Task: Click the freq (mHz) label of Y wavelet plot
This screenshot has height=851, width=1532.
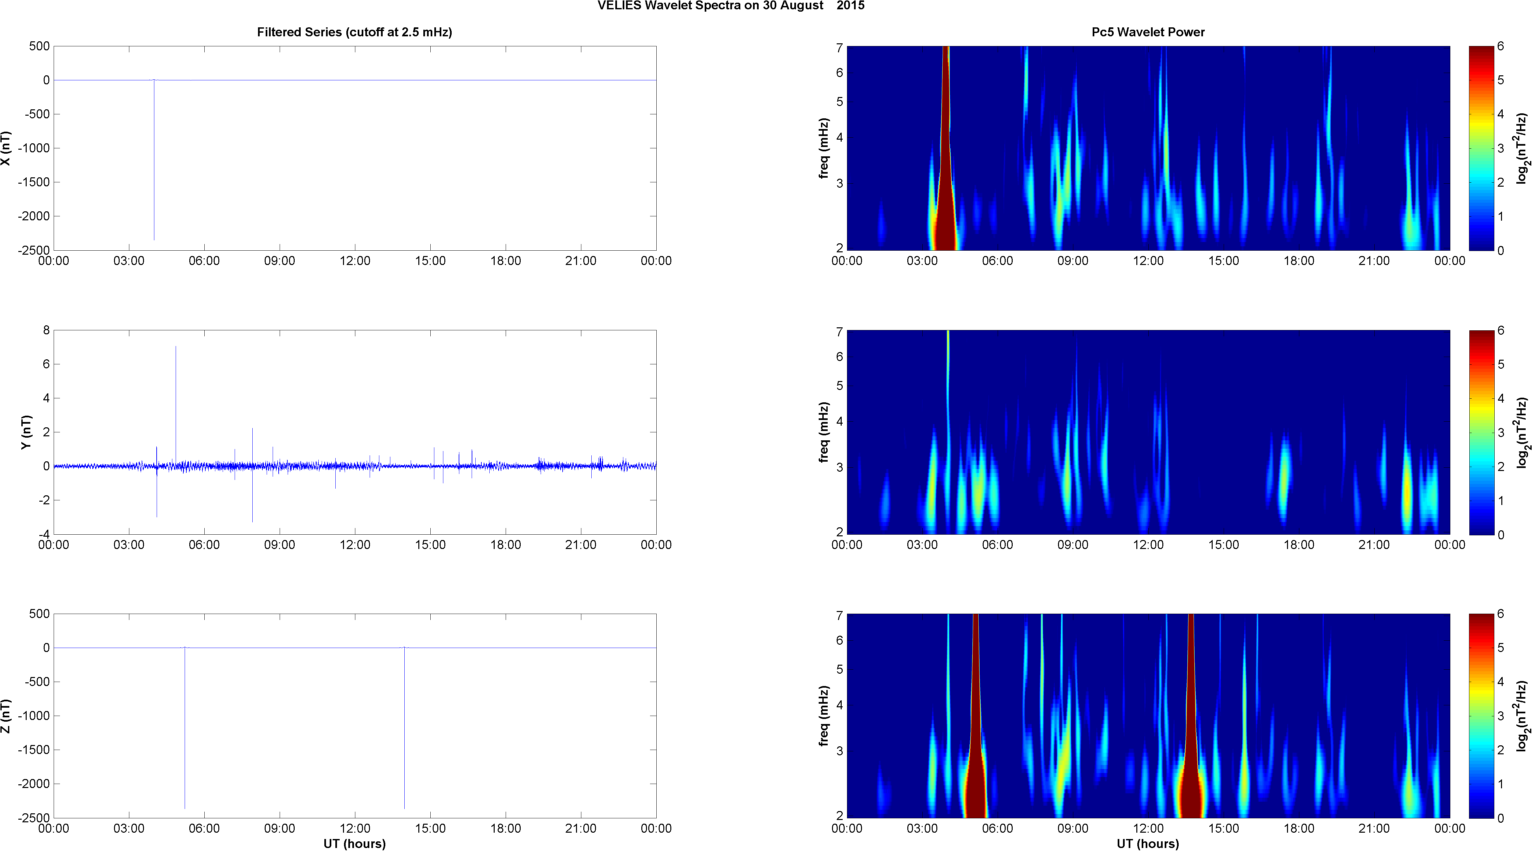Action: point(824,432)
